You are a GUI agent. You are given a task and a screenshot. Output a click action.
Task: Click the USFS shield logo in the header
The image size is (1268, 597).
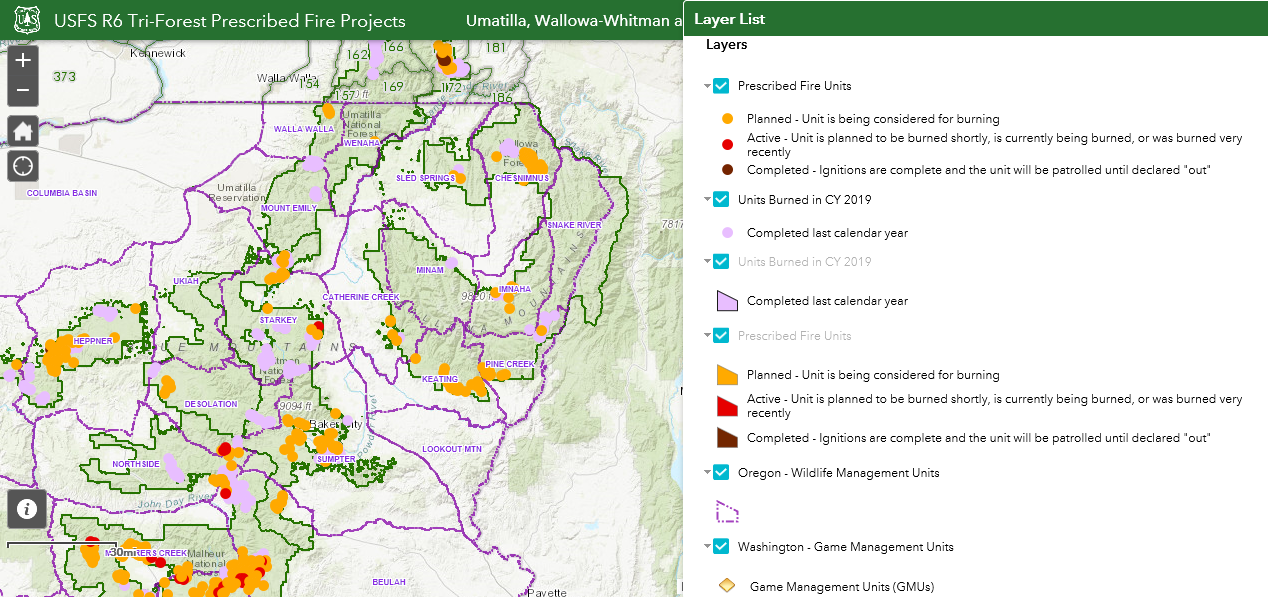point(26,19)
